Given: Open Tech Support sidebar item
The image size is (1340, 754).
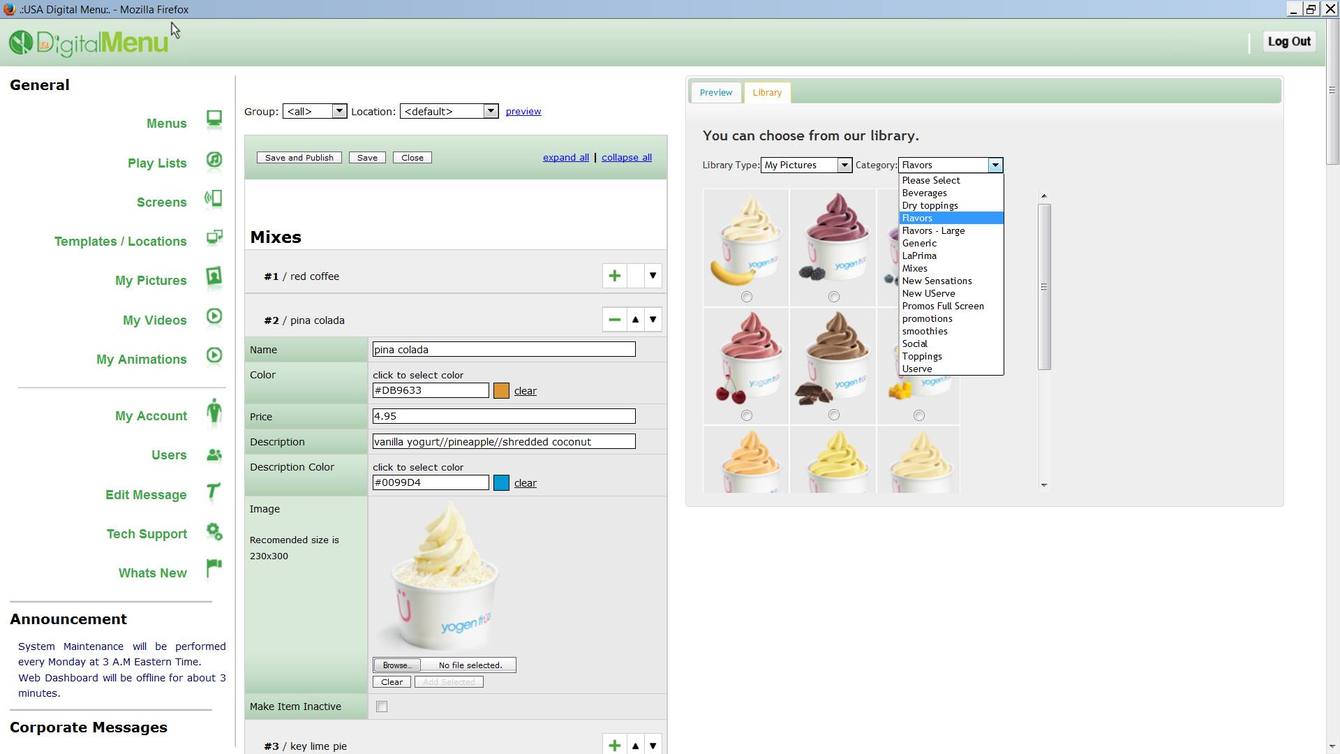Looking at the screenshot, I should (147, 534).
